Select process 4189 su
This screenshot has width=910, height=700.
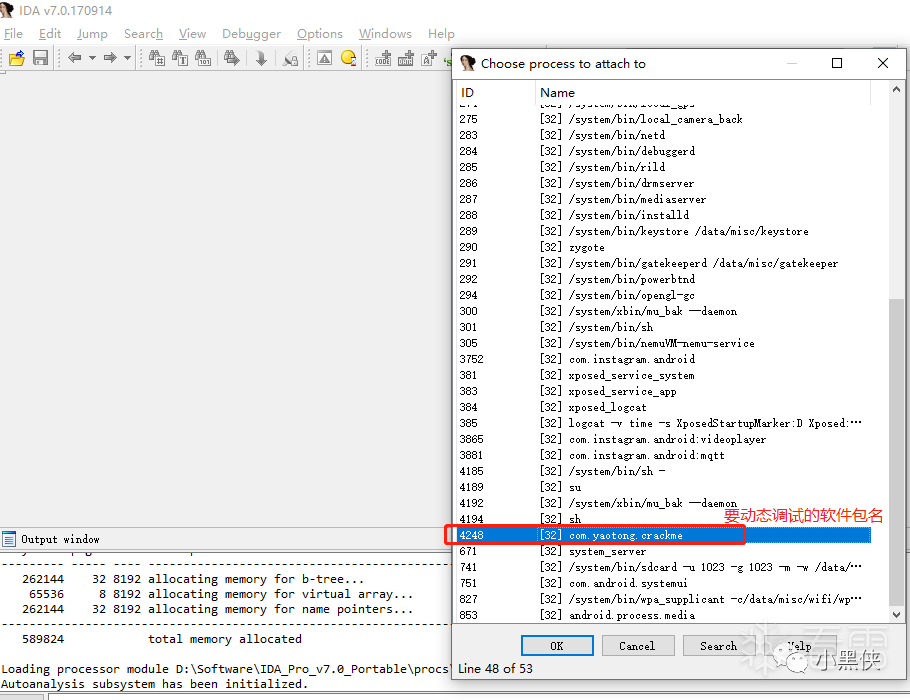pos(664,487)
